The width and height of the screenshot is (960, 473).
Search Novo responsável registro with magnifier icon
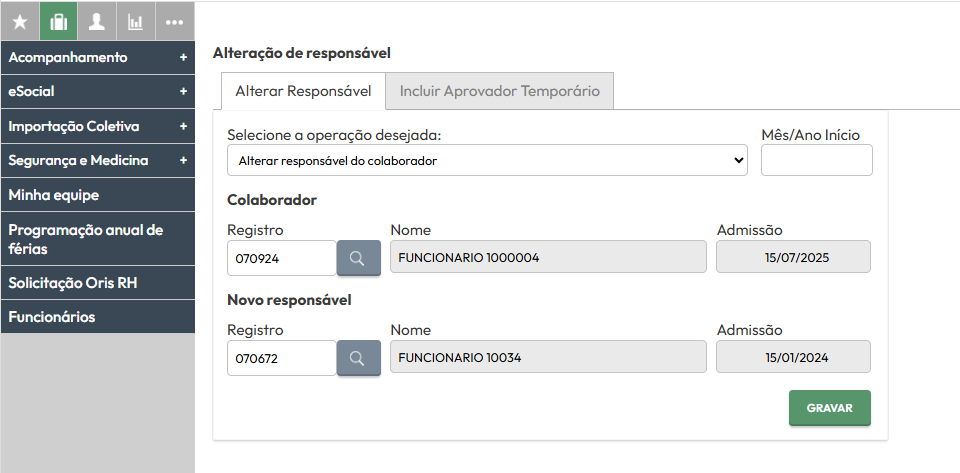click(358, 358)
